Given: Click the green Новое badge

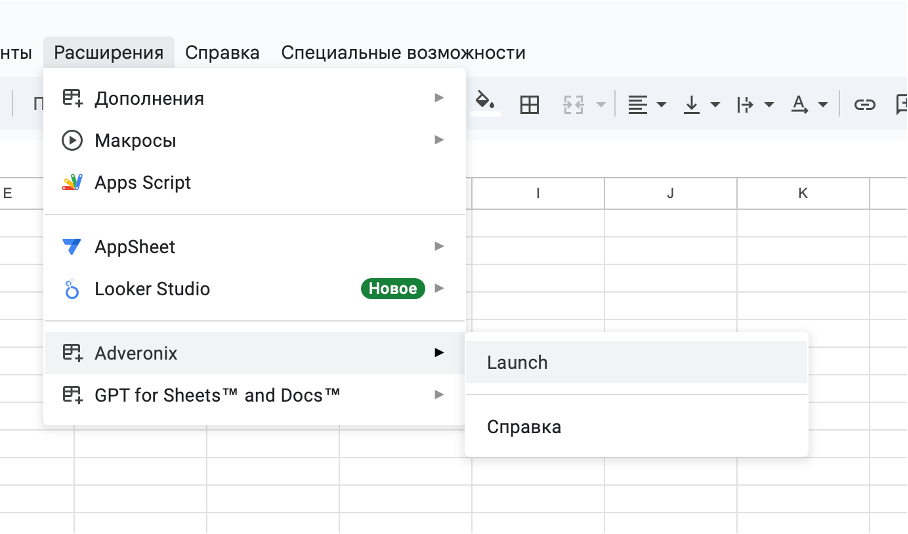Looking at the screenshot, I should 393,288.
